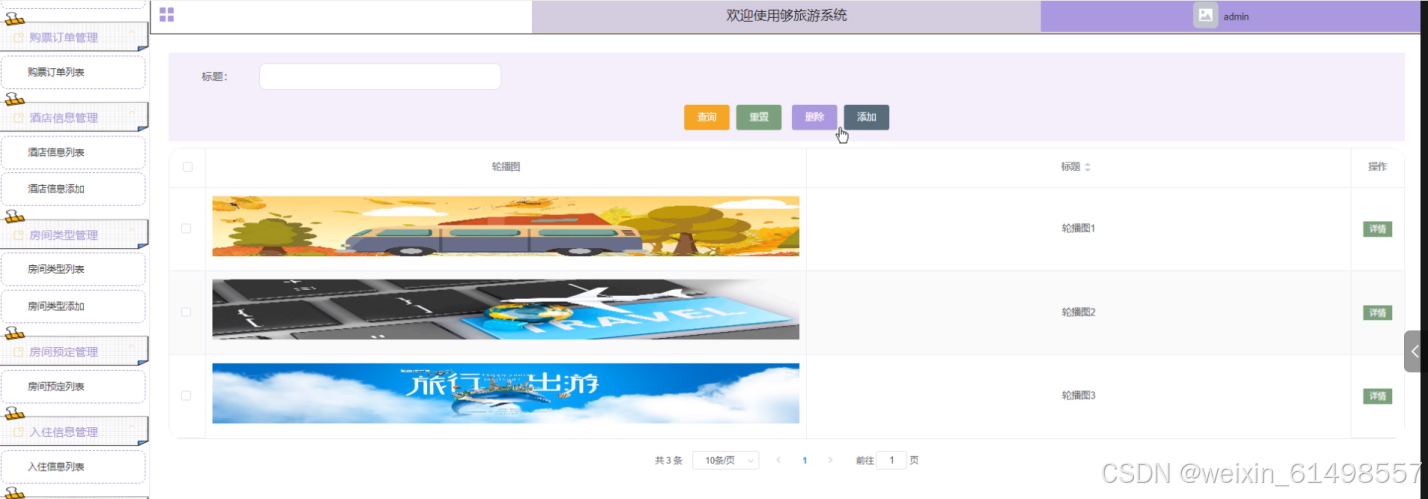
Task: Click the blue sky 旅行出游 carousel thumbnail
Action: [506, 393]
